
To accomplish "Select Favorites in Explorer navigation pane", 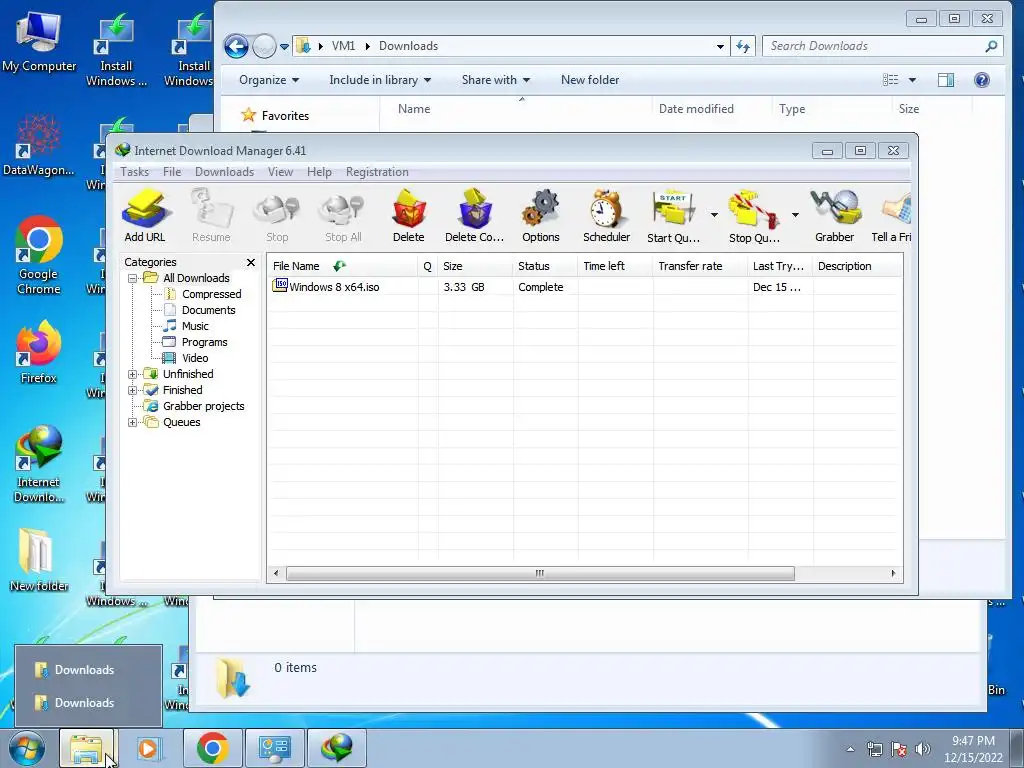I will (x=275, y=116).
